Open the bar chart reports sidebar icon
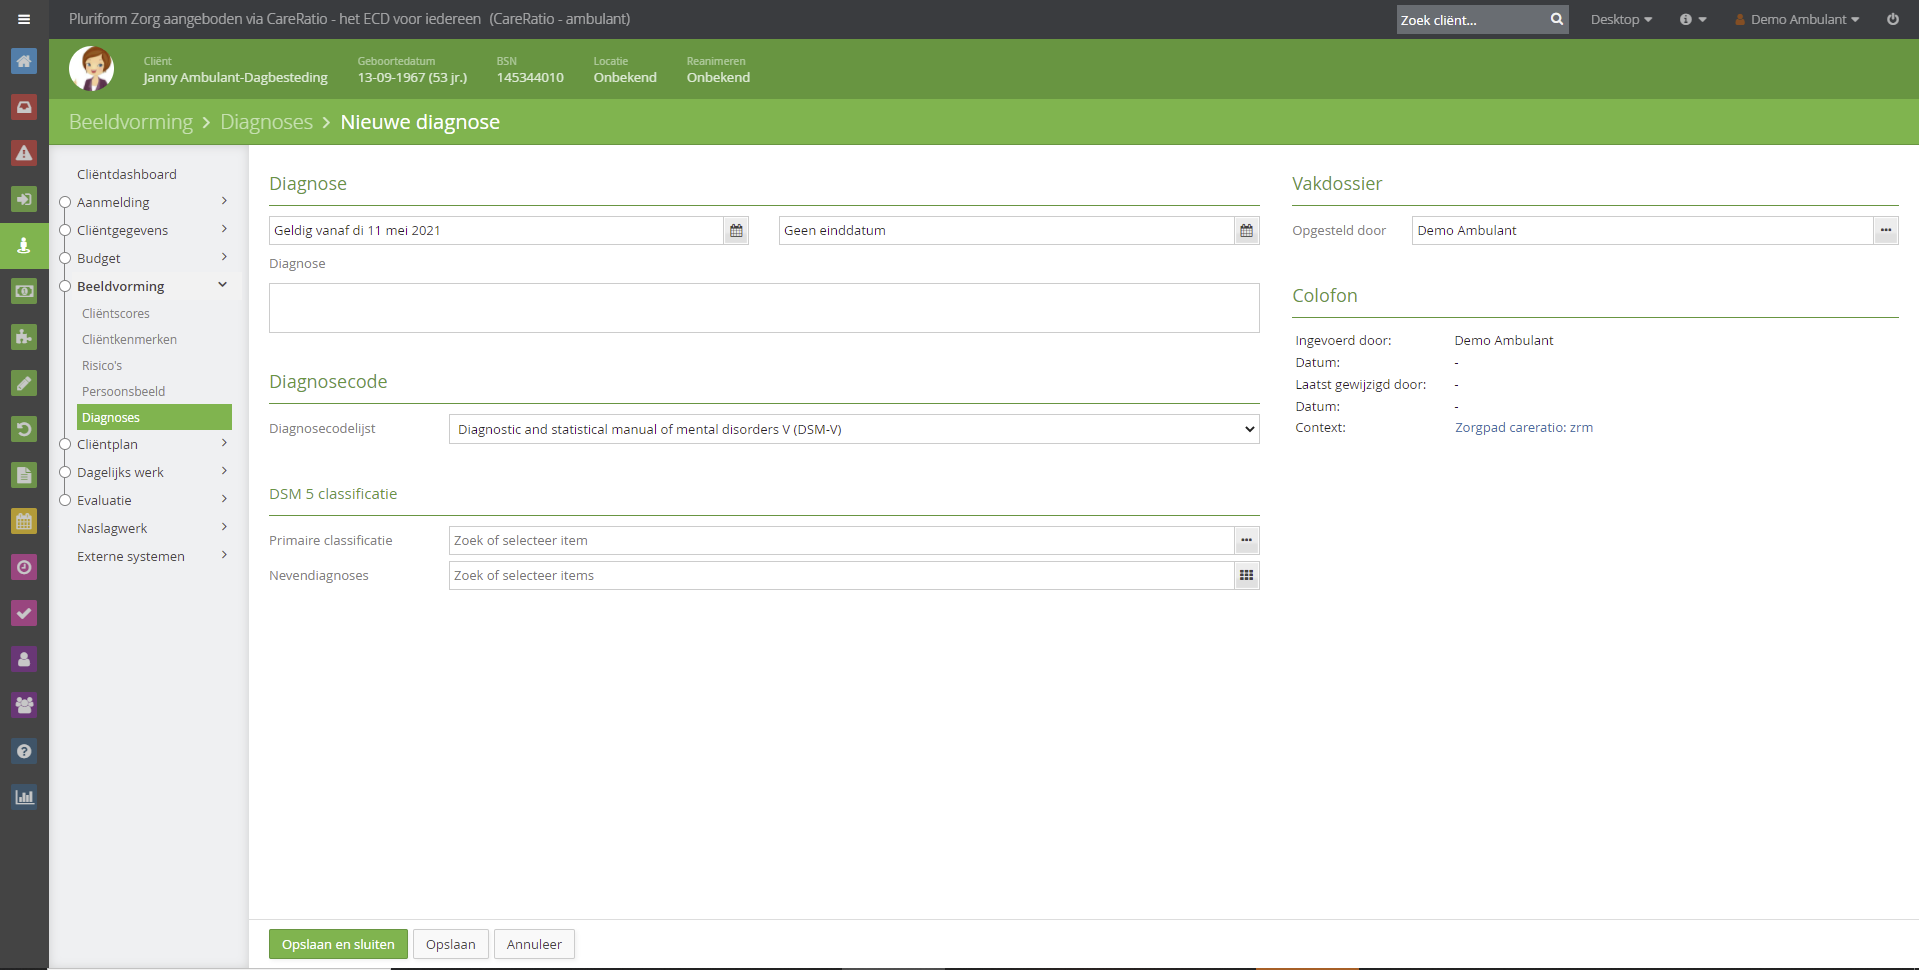This screenshot has width=1919, height=970. 24,797
